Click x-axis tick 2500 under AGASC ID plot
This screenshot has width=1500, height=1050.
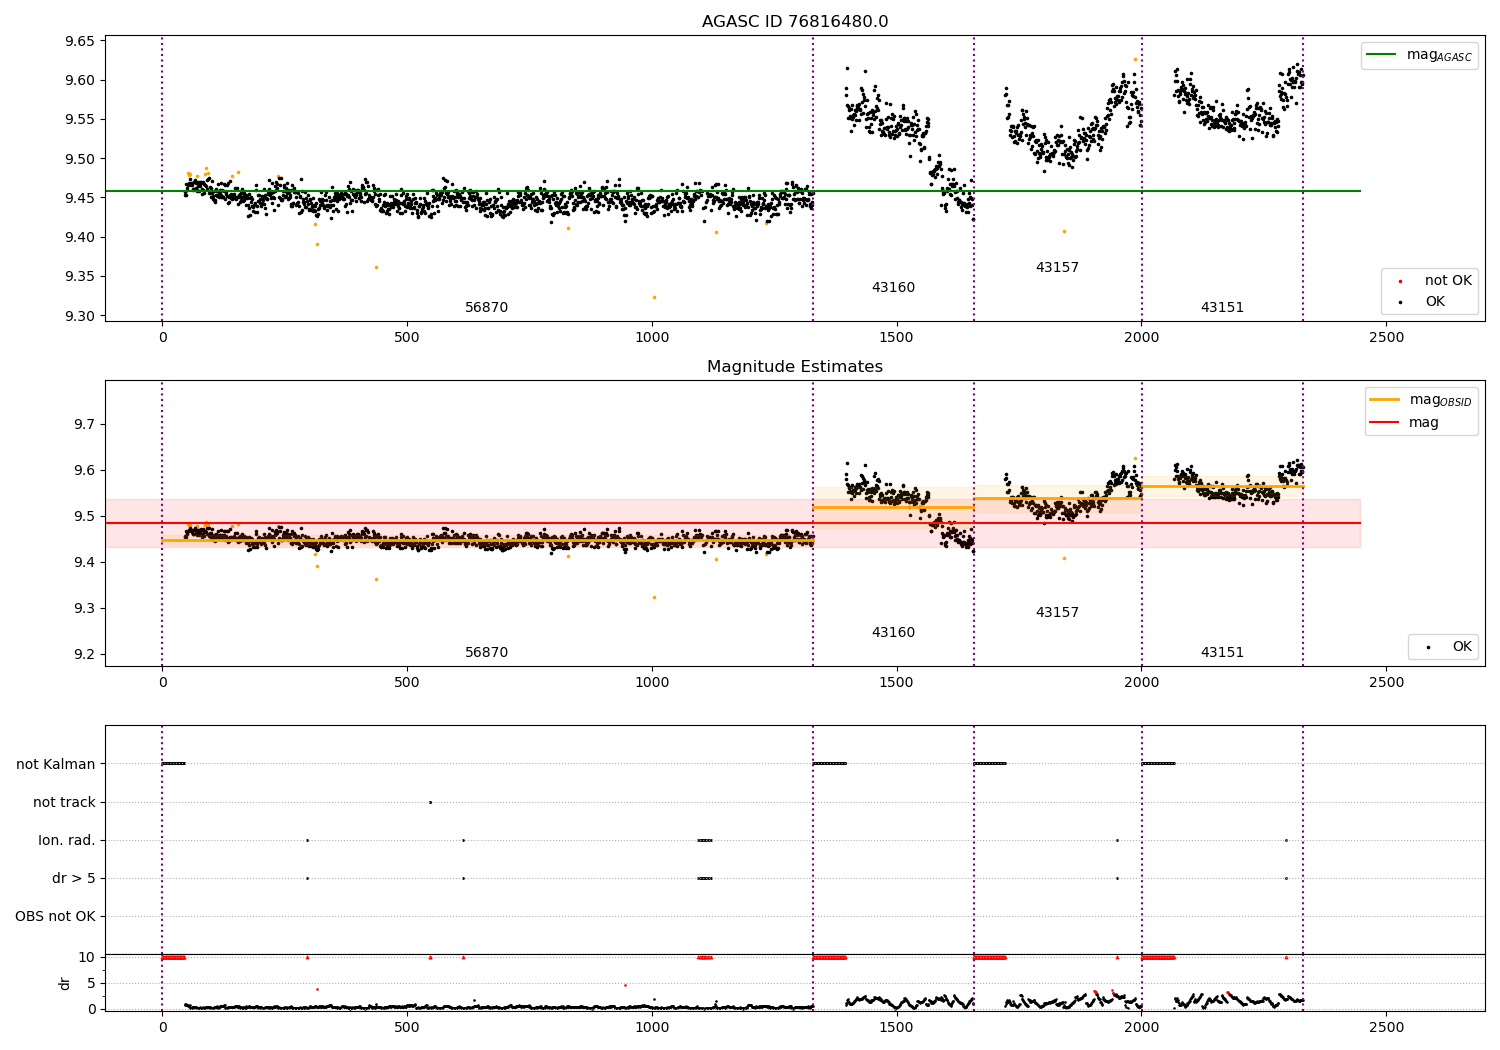[1386, 338]
